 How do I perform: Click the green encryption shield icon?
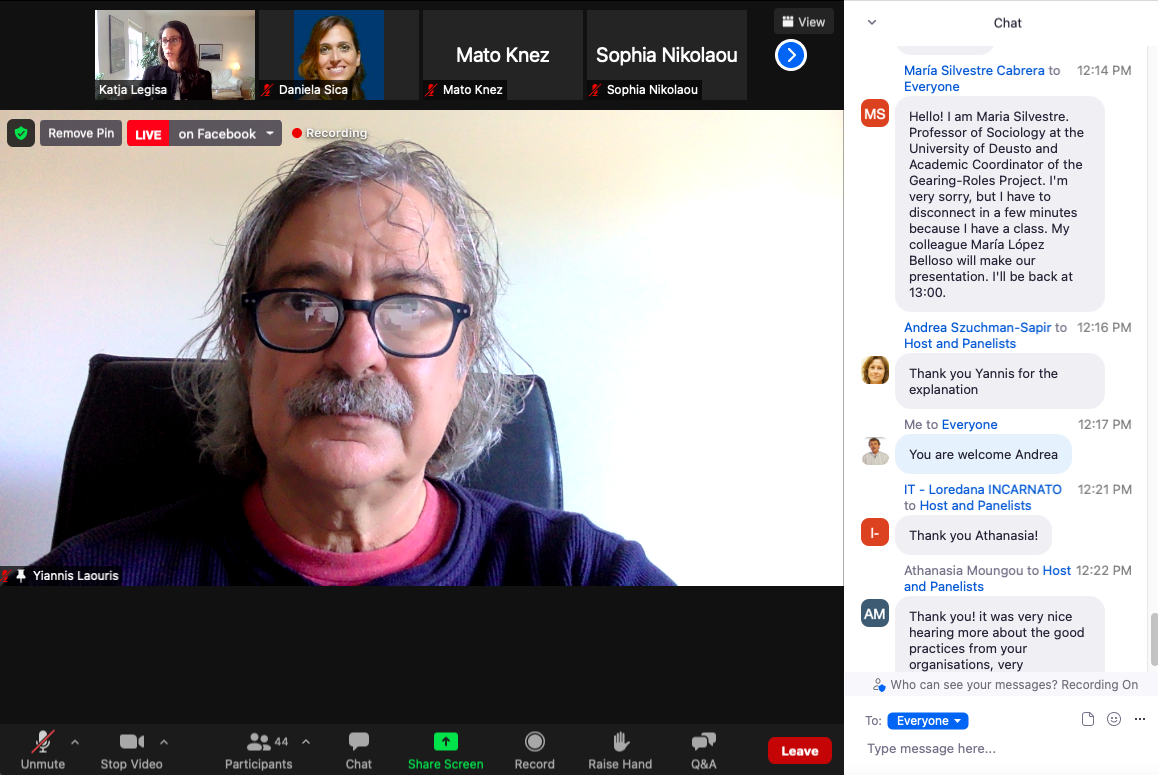(21, 133)
